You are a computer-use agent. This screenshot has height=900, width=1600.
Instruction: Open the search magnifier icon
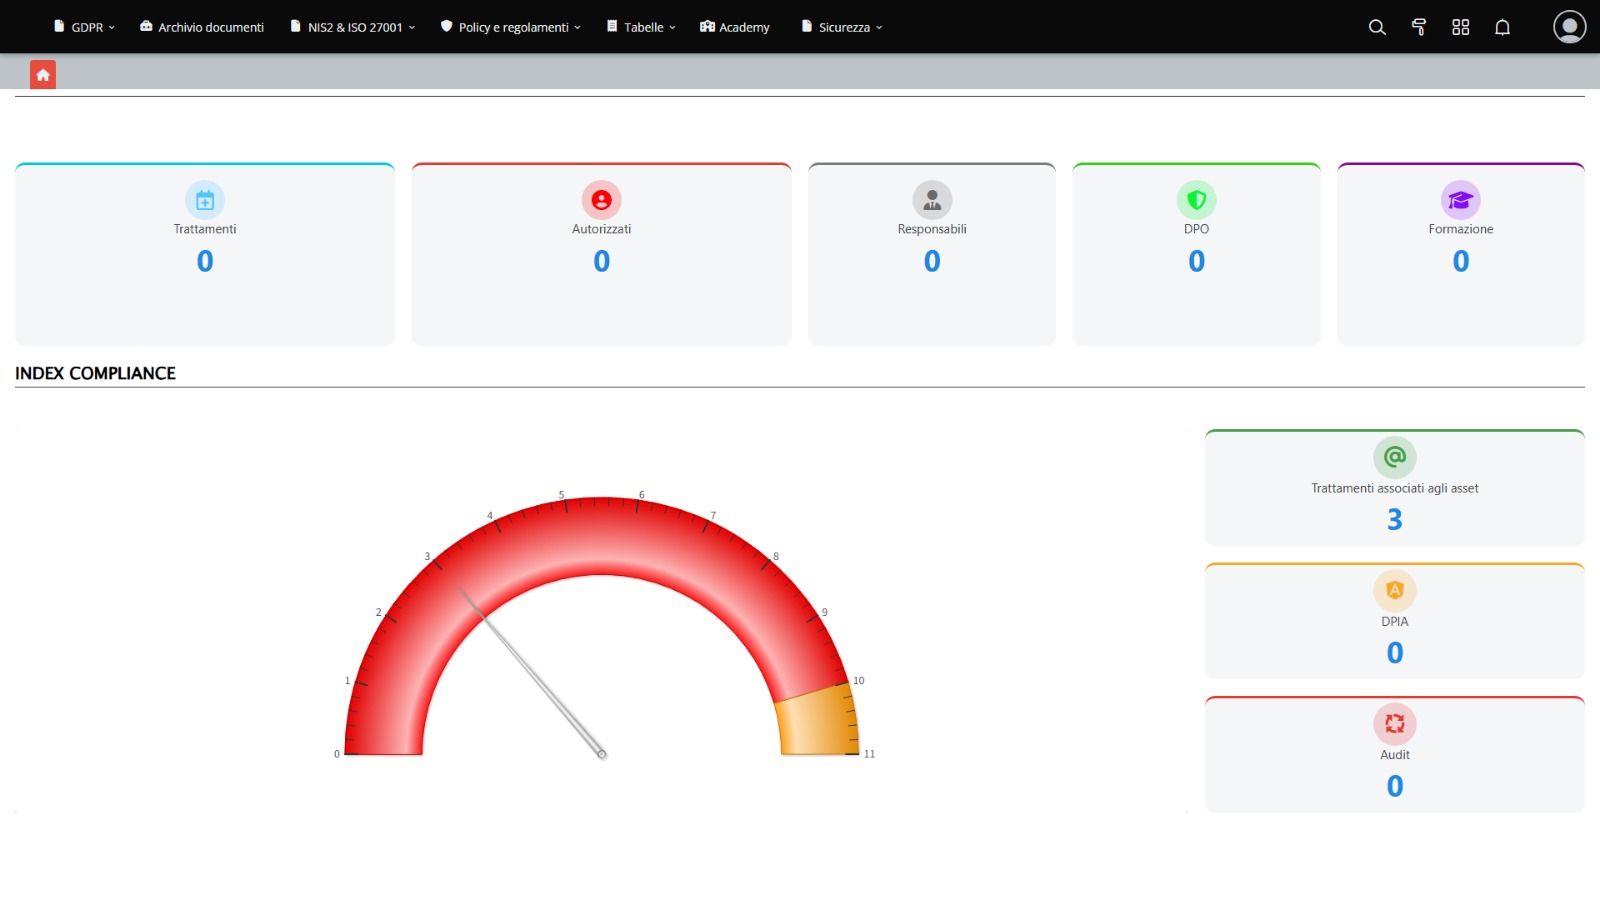point(1377,27)
